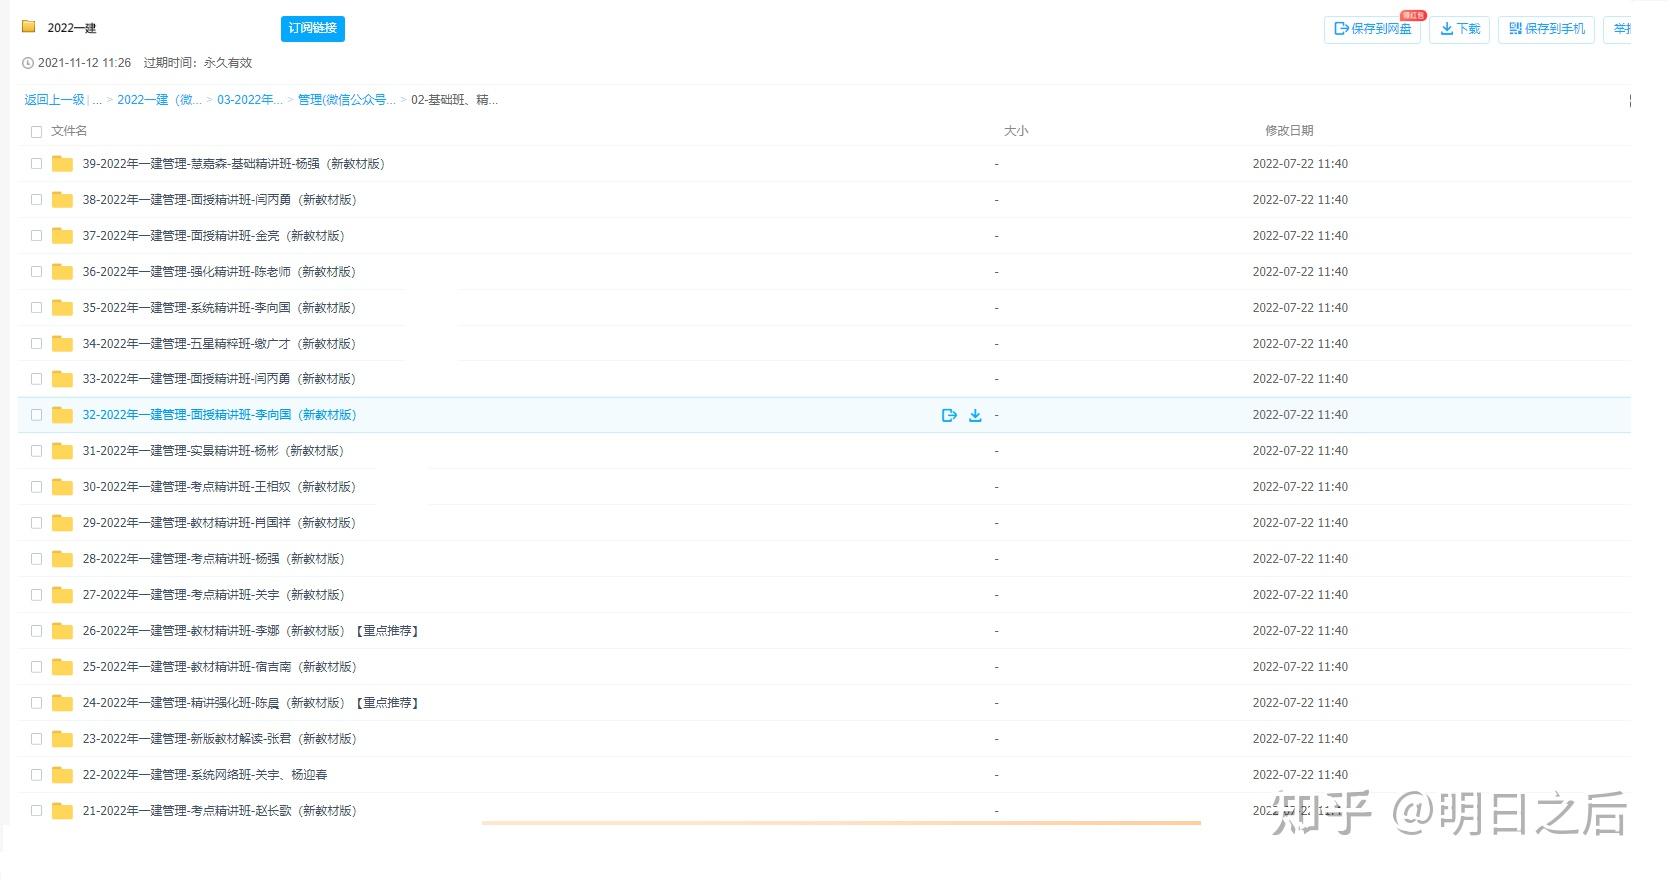Click the breadcrumb ellipsis after 返回上一级
This screenshot has height=880, width=1670.
pos(97,100)
